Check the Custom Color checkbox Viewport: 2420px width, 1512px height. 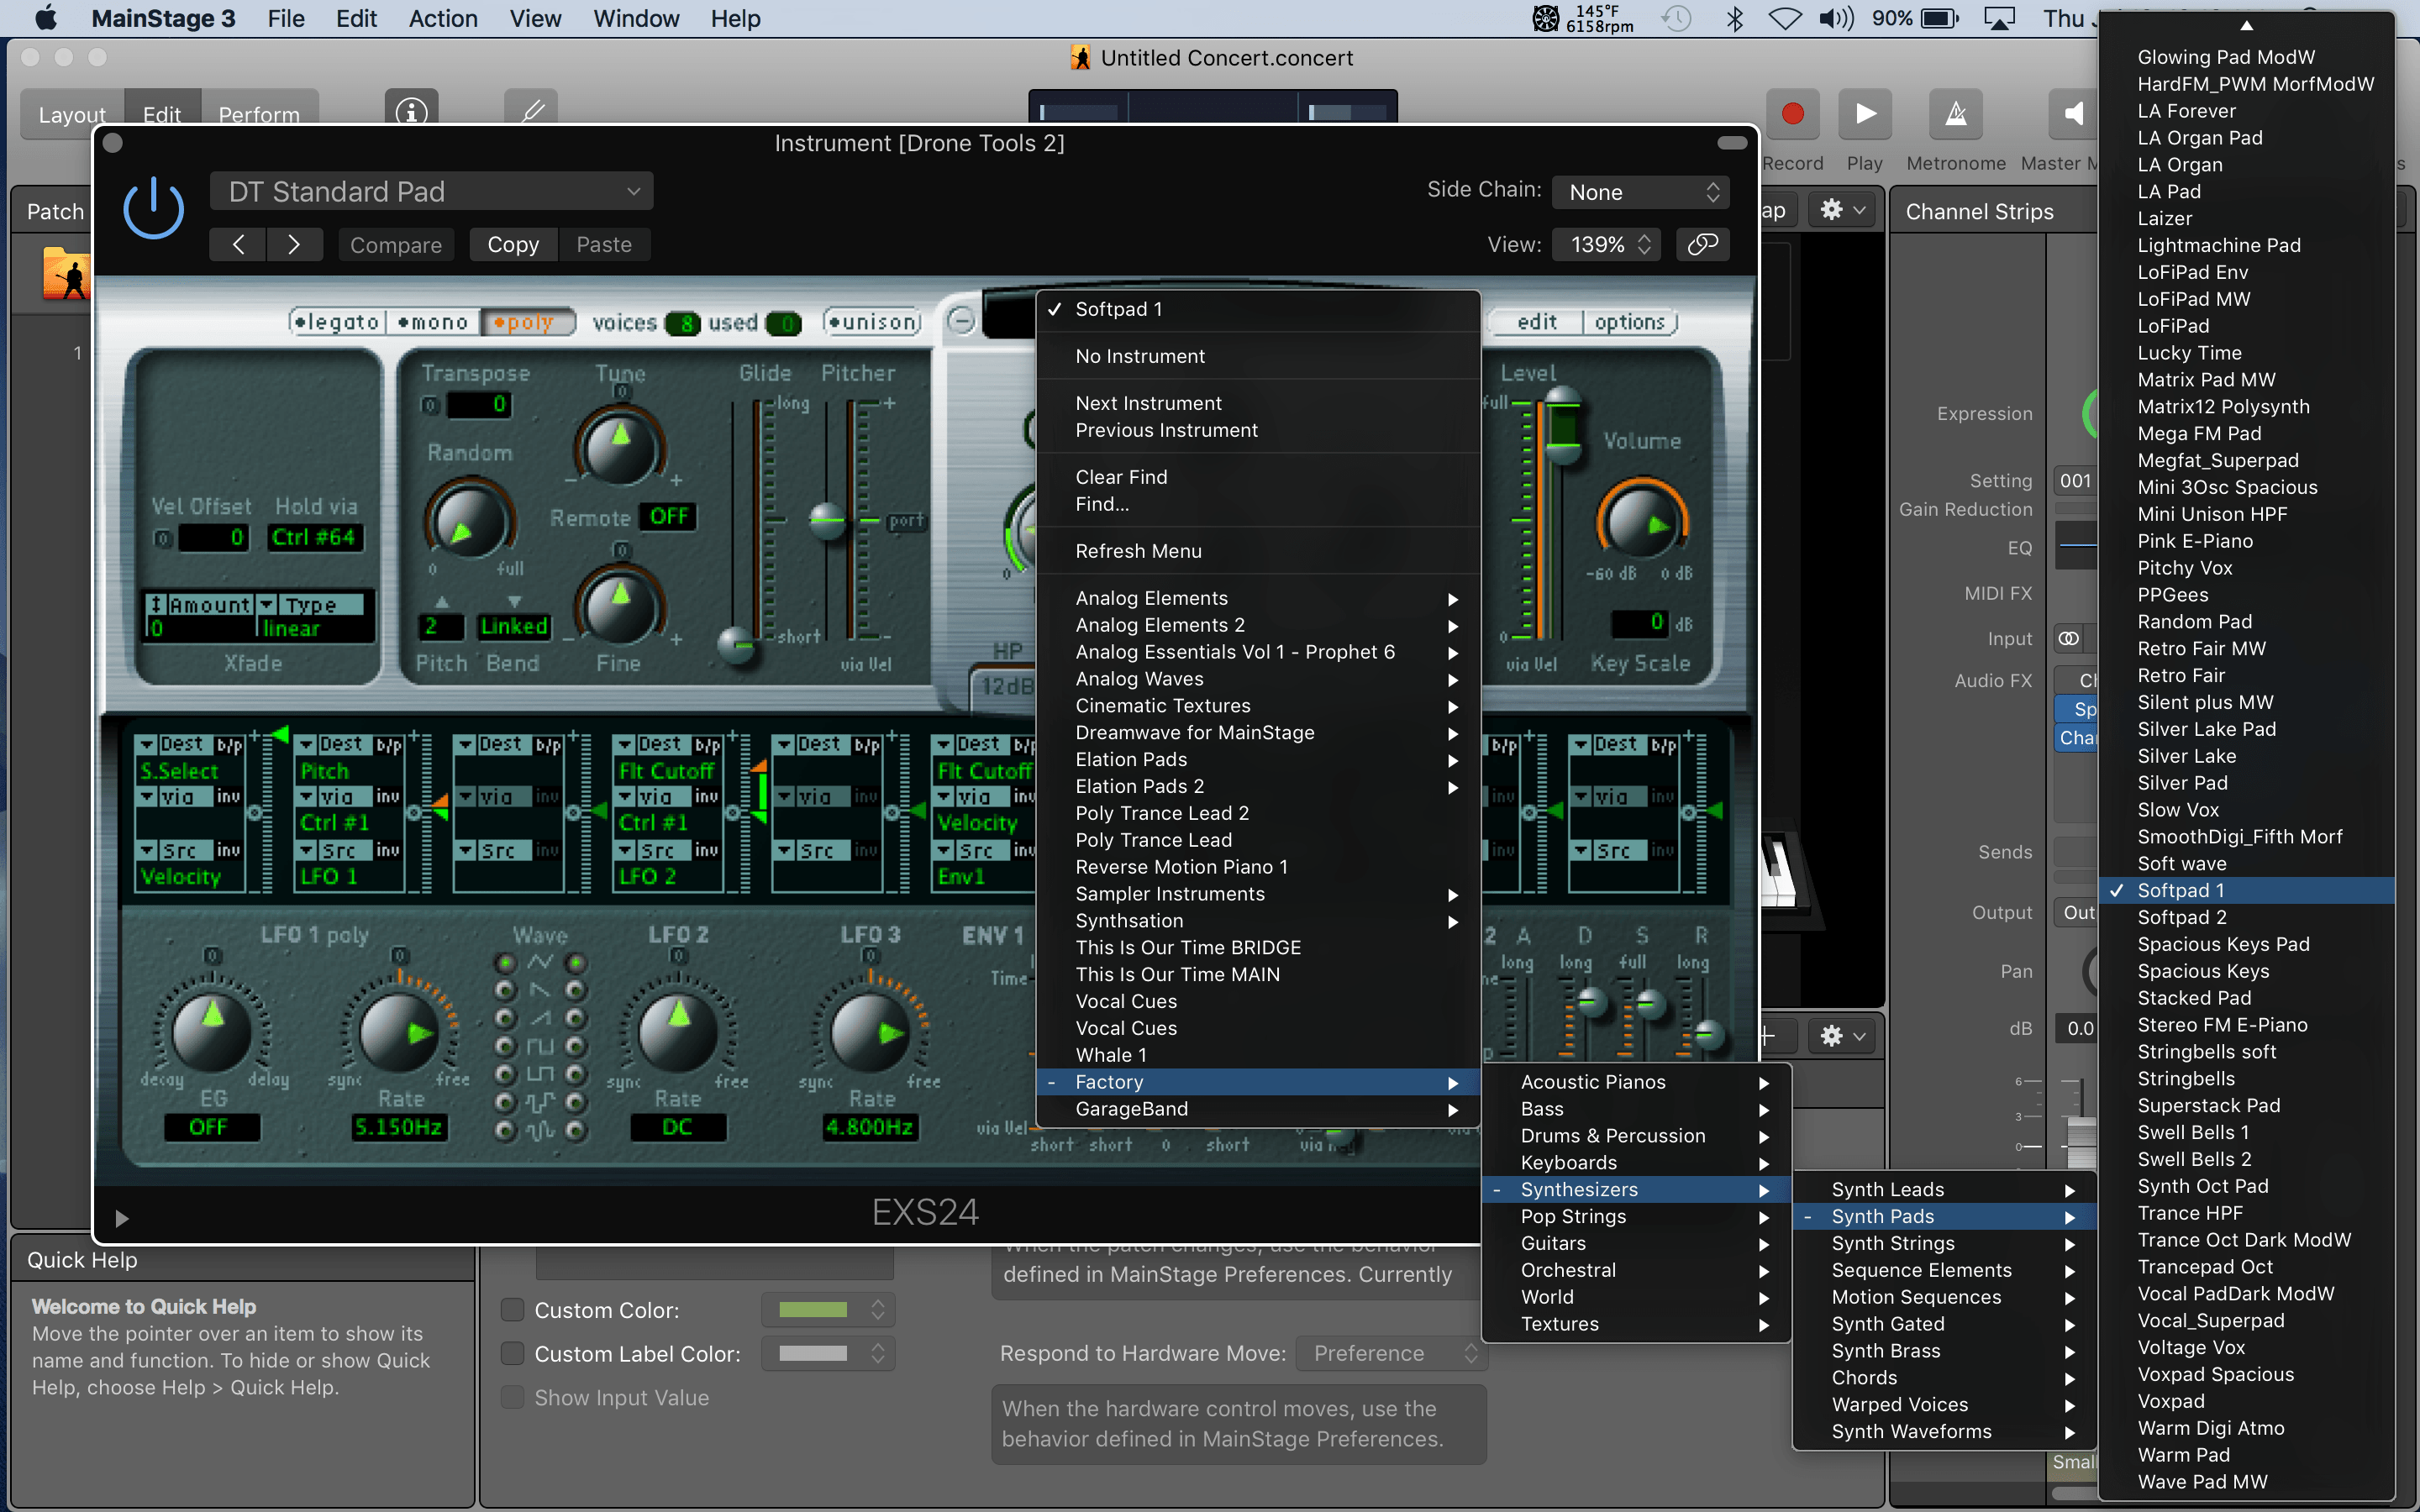coord(512,1309)
